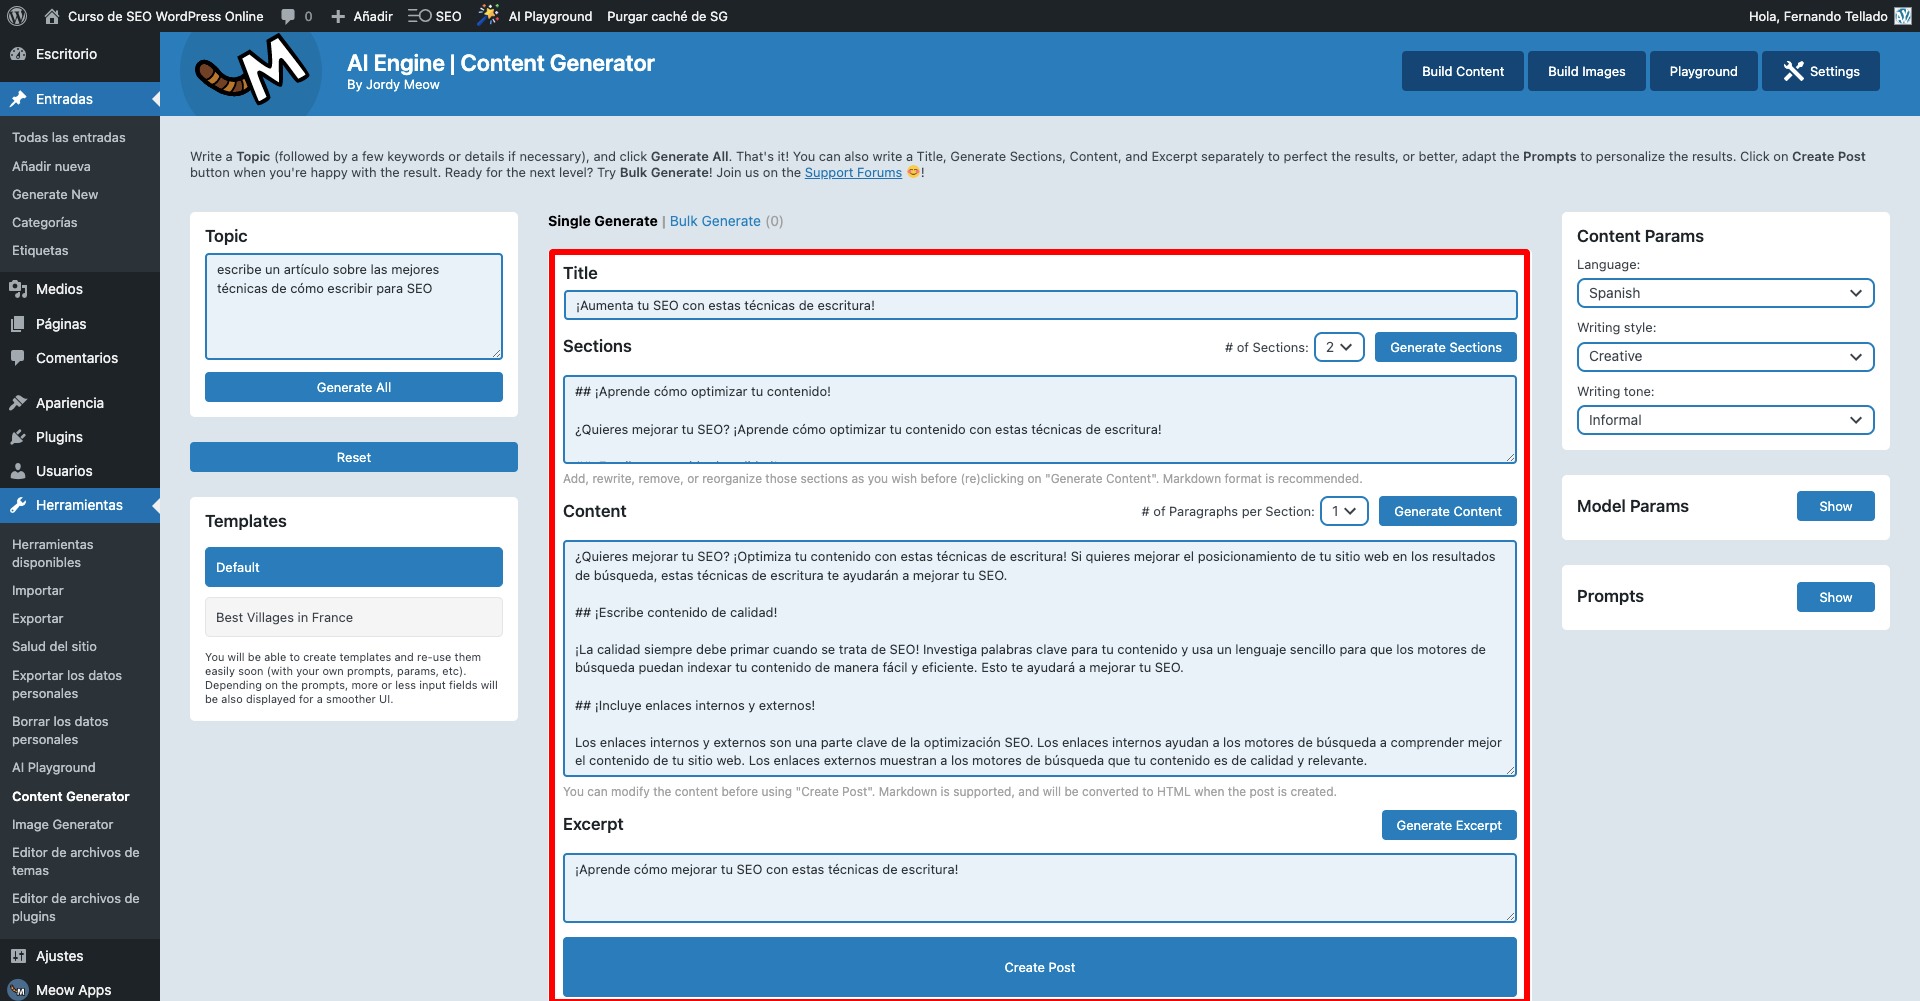The width and height of the screenshot is (1920, 1001).
Task: Open Apariencia via its brush icon
Action: [x=18, y=403]
